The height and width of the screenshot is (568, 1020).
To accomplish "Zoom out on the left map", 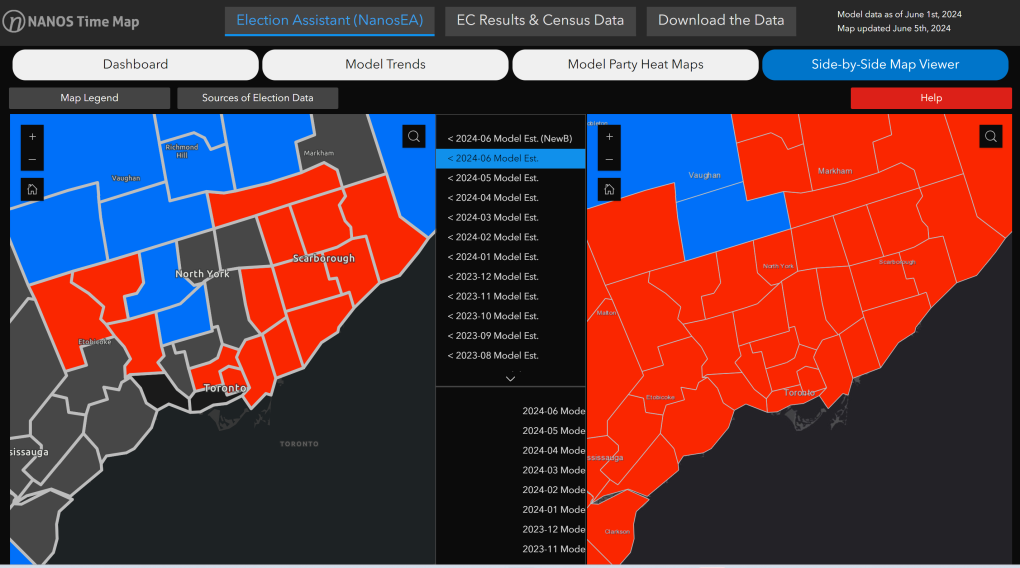I will [33, 160].
